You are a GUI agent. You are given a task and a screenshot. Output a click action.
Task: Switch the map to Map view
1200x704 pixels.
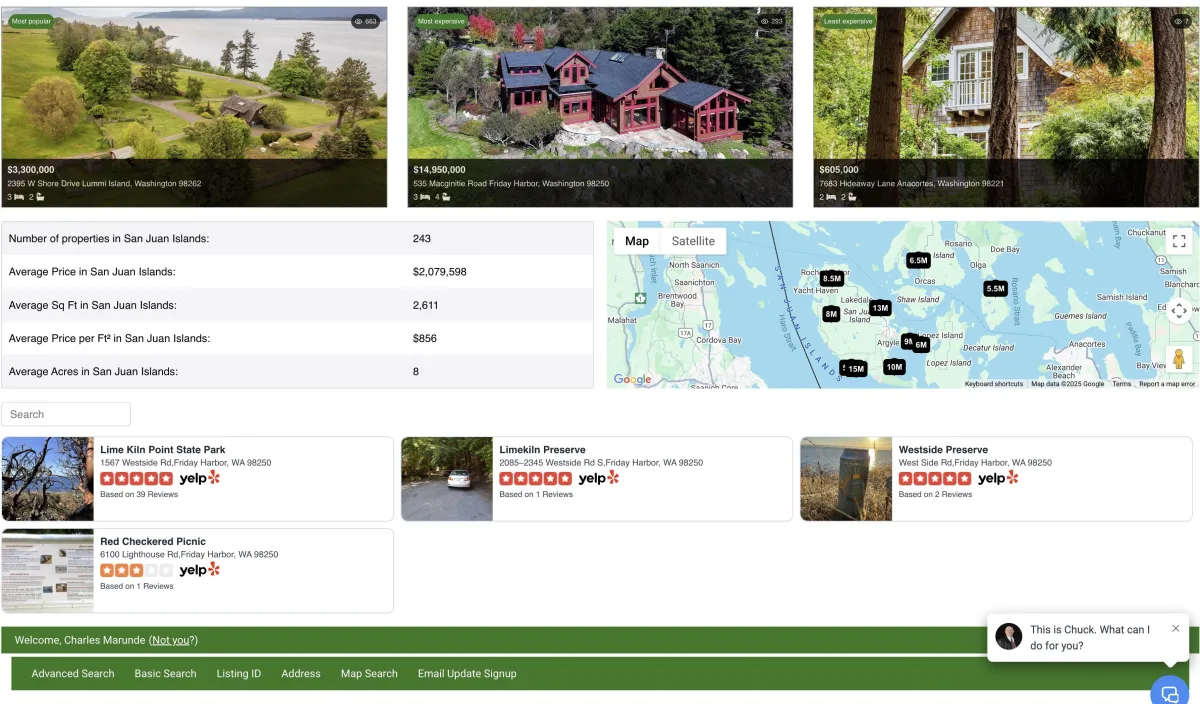[x=637, y=241]
